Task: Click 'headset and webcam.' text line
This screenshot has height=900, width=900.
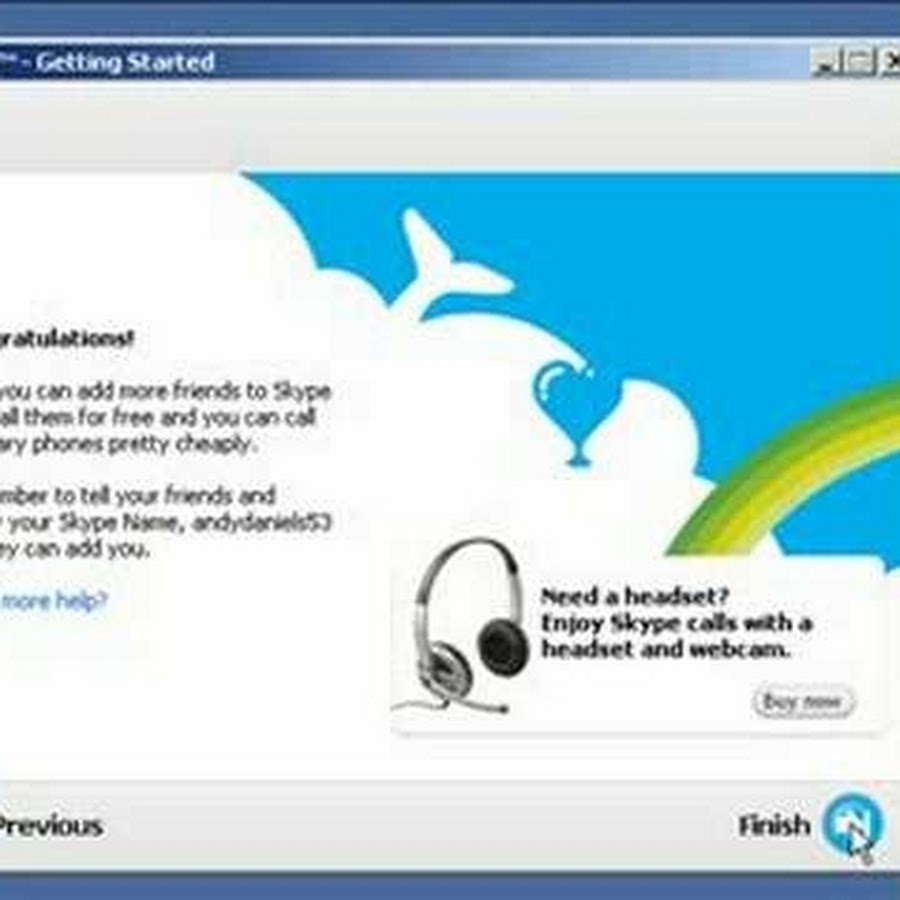Action: (x=666, y=650)
